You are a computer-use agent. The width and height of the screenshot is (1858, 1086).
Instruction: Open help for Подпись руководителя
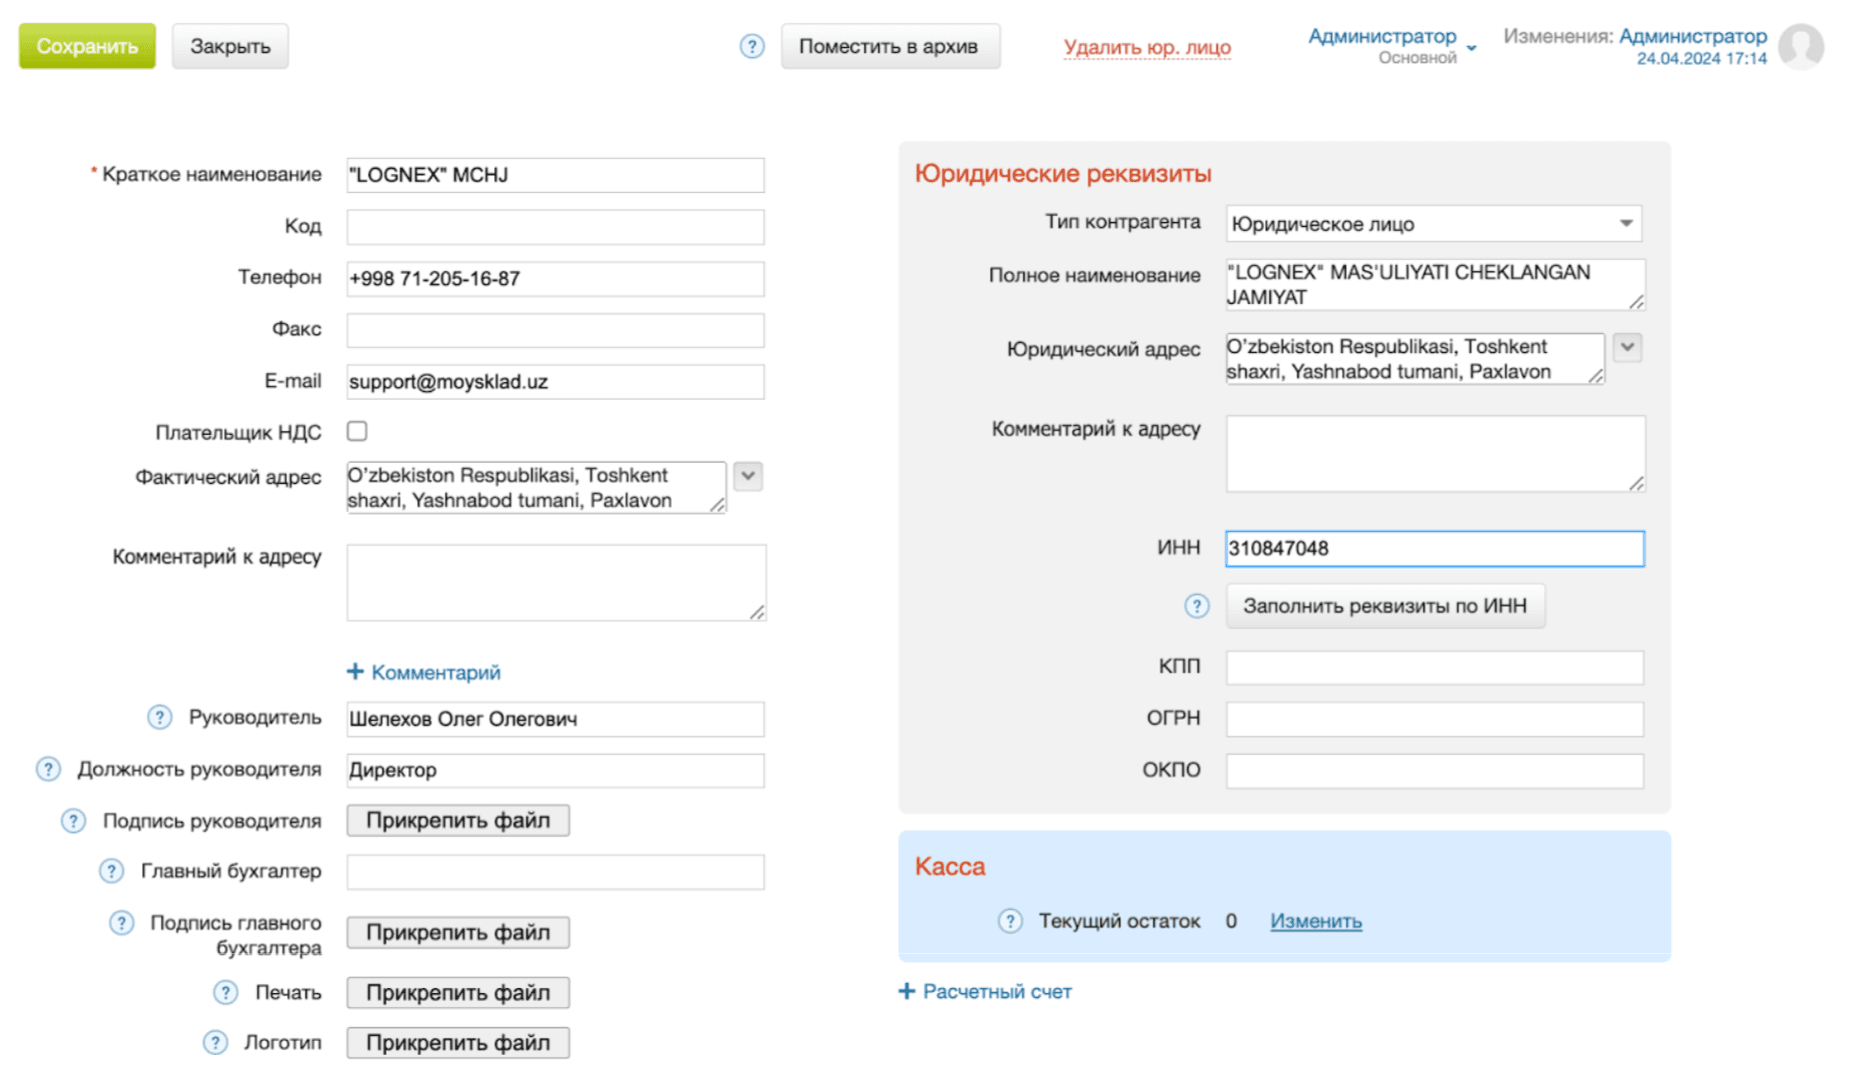(x=73, y=821)
